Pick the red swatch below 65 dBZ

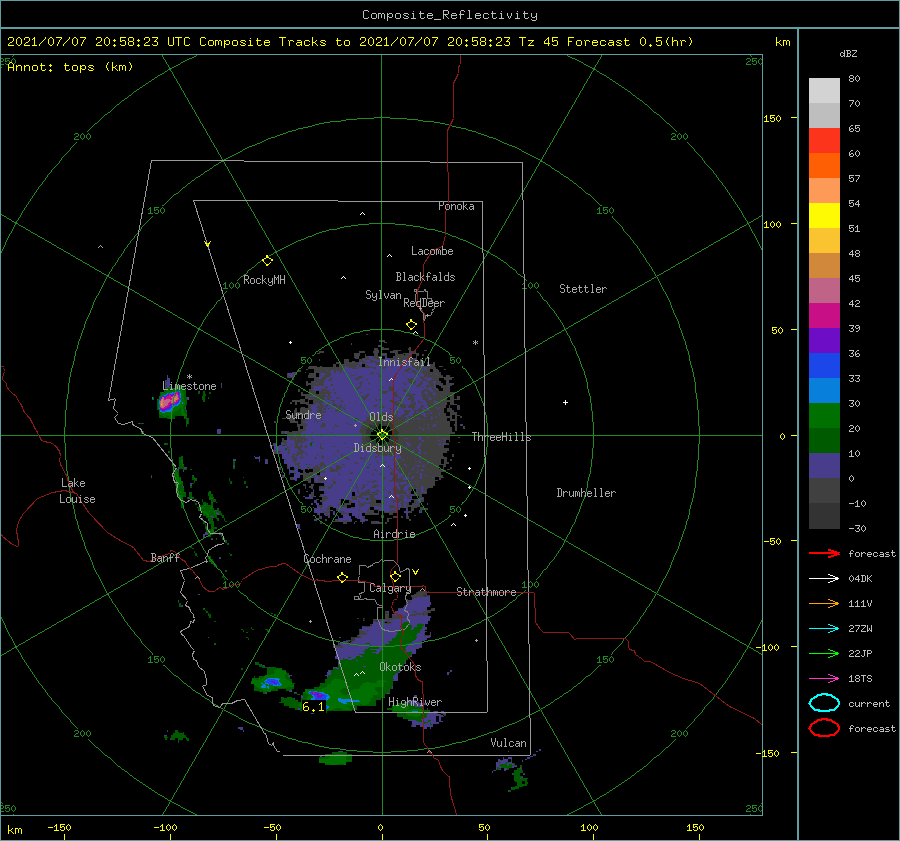coord(824,140)
